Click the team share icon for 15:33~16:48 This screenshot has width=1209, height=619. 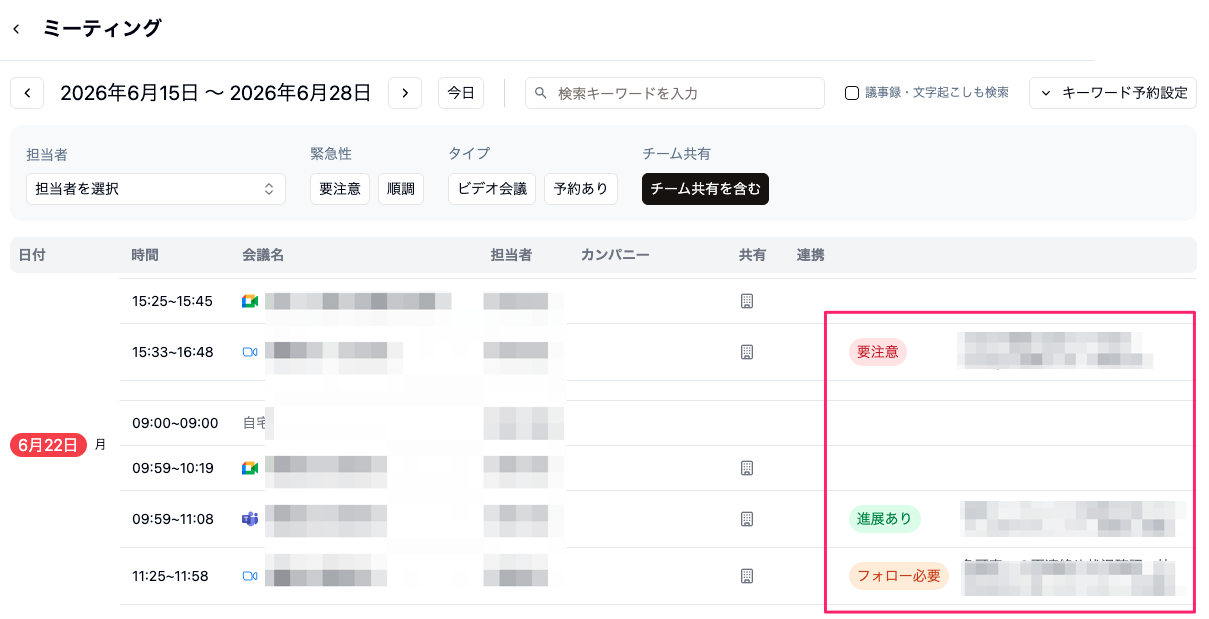(x=746, y=352)
